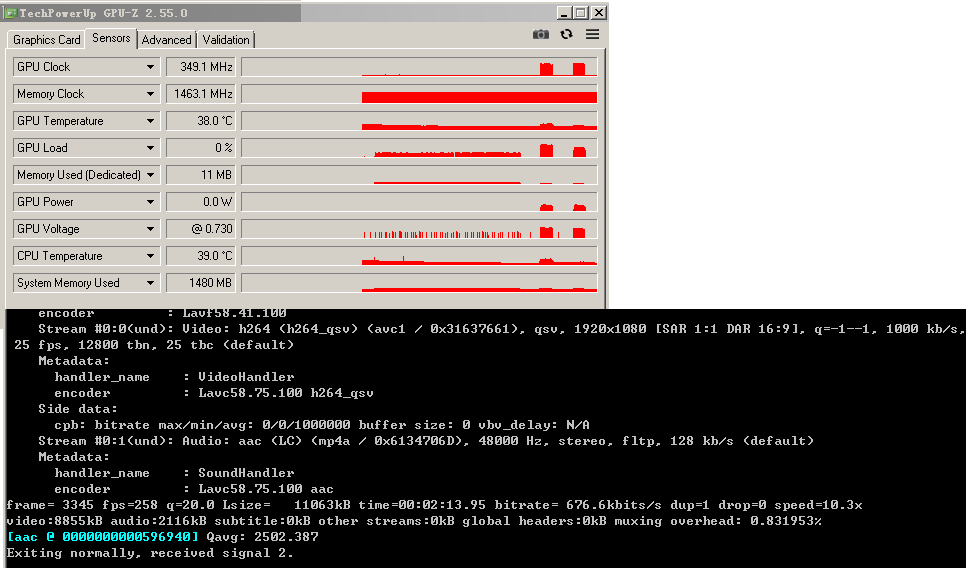Open the hamburger menu in GPU-Z
The width and height of the screenshot is (966, 568).
coord(592,34)
